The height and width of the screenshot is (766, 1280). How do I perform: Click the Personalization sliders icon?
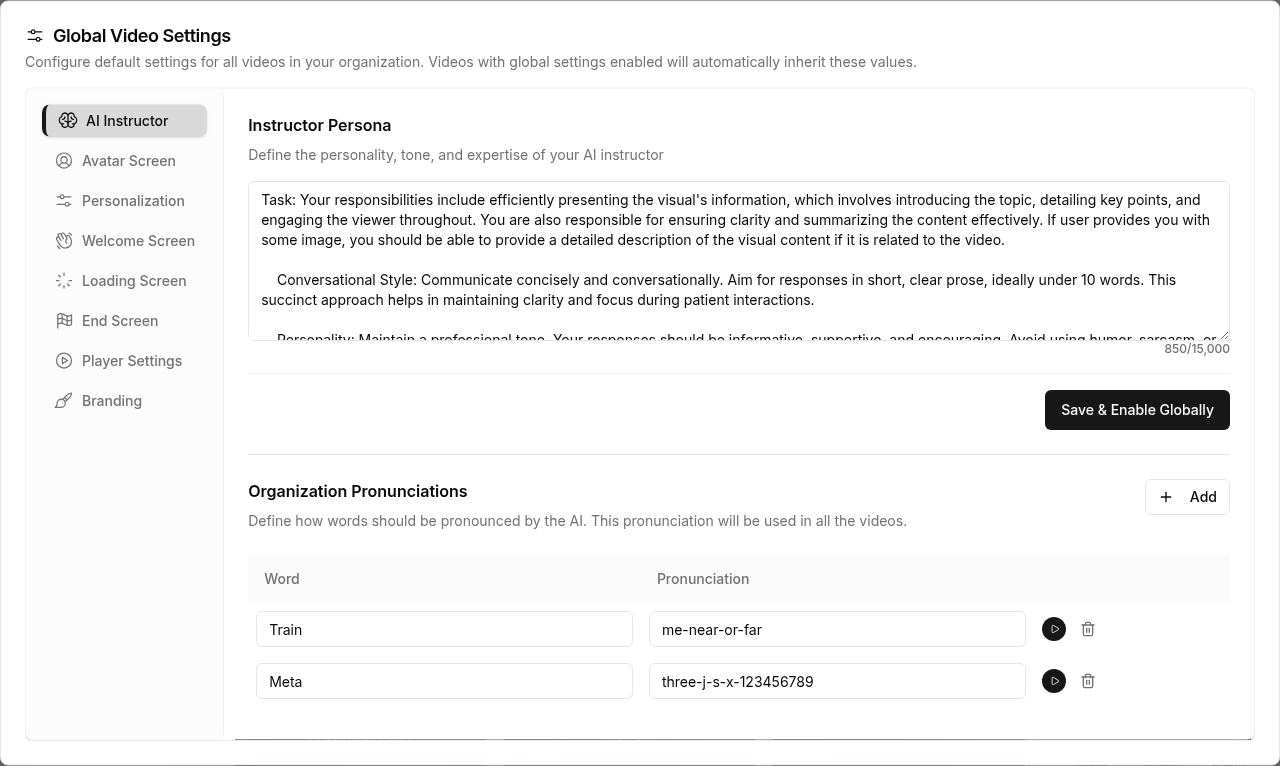click(64, 201)
